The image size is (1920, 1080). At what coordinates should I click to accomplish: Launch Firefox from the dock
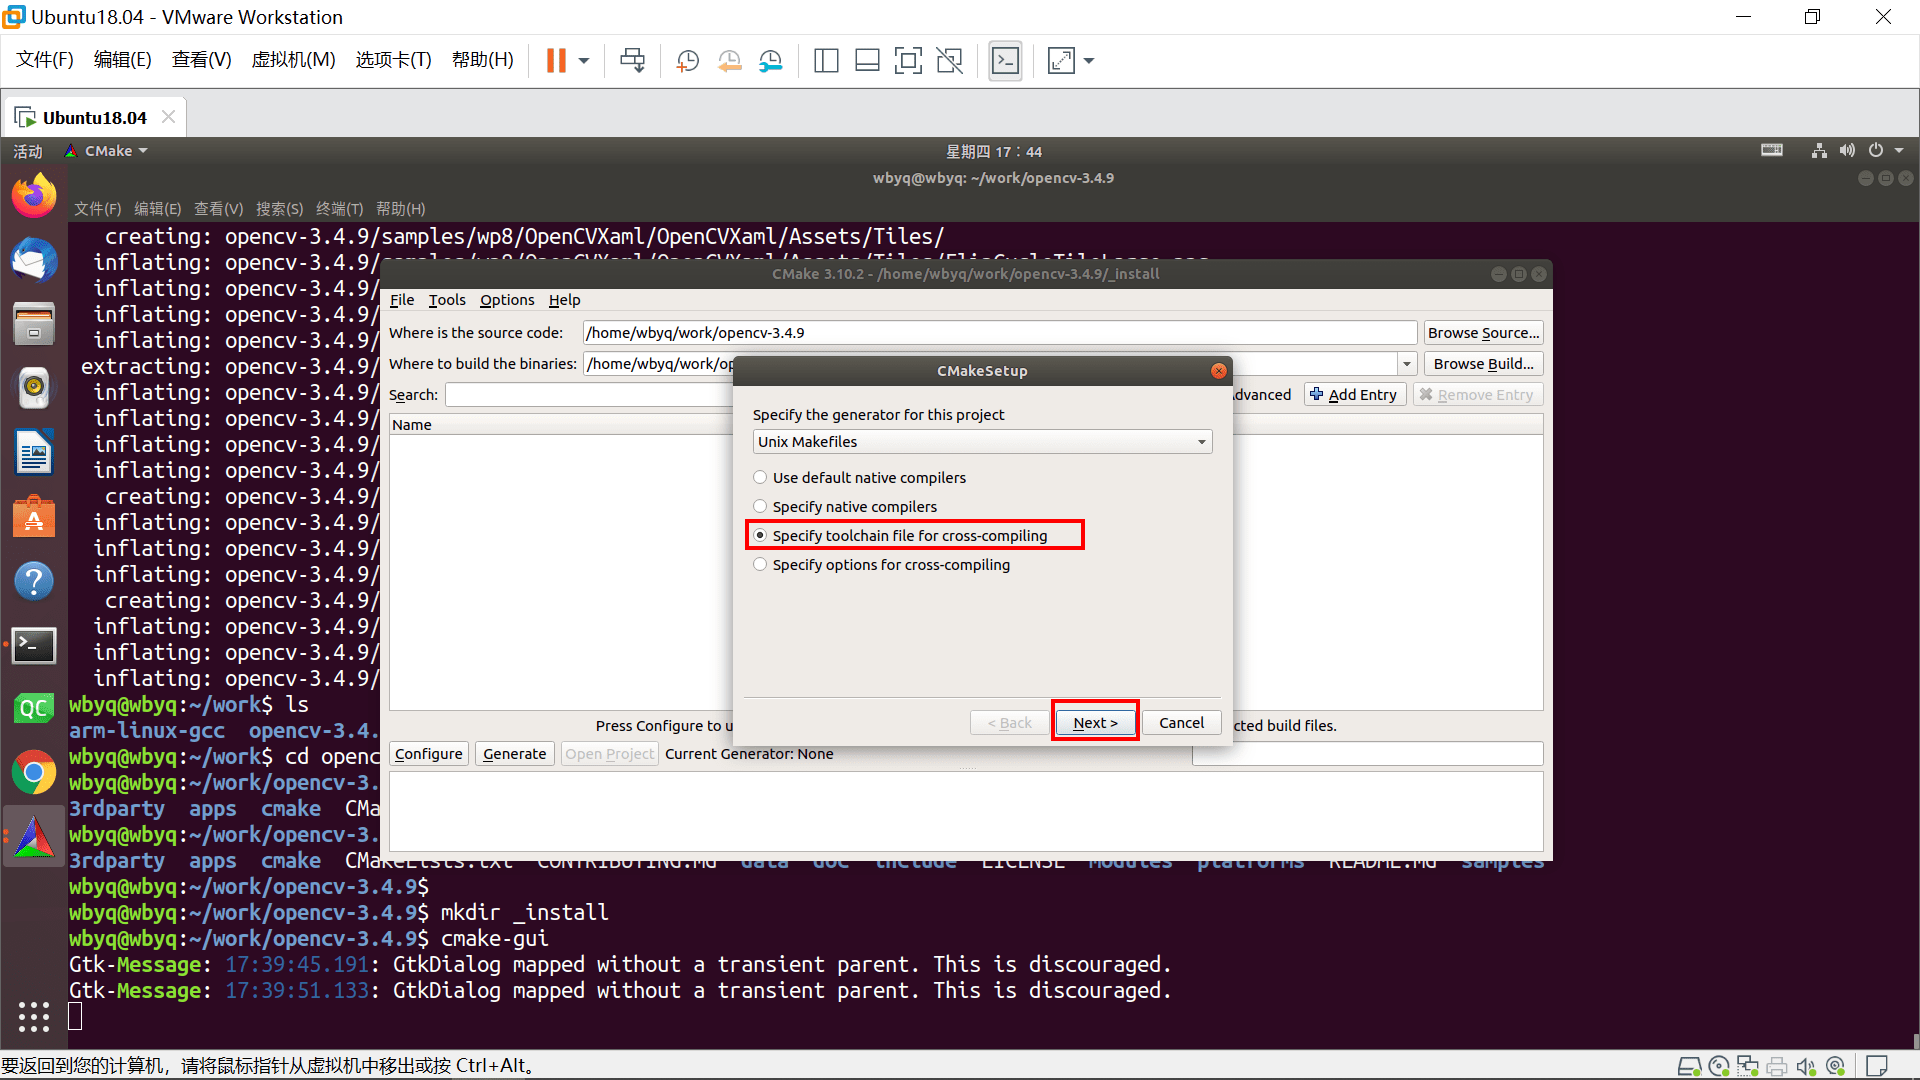point(34,195)
